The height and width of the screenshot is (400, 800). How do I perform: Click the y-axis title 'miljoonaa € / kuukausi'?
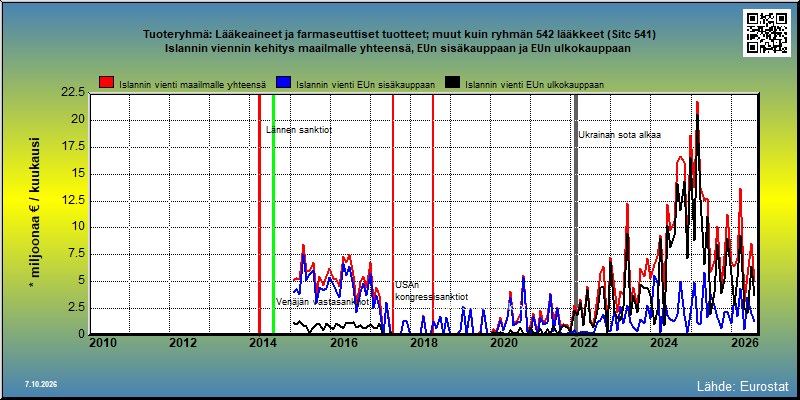34,214
